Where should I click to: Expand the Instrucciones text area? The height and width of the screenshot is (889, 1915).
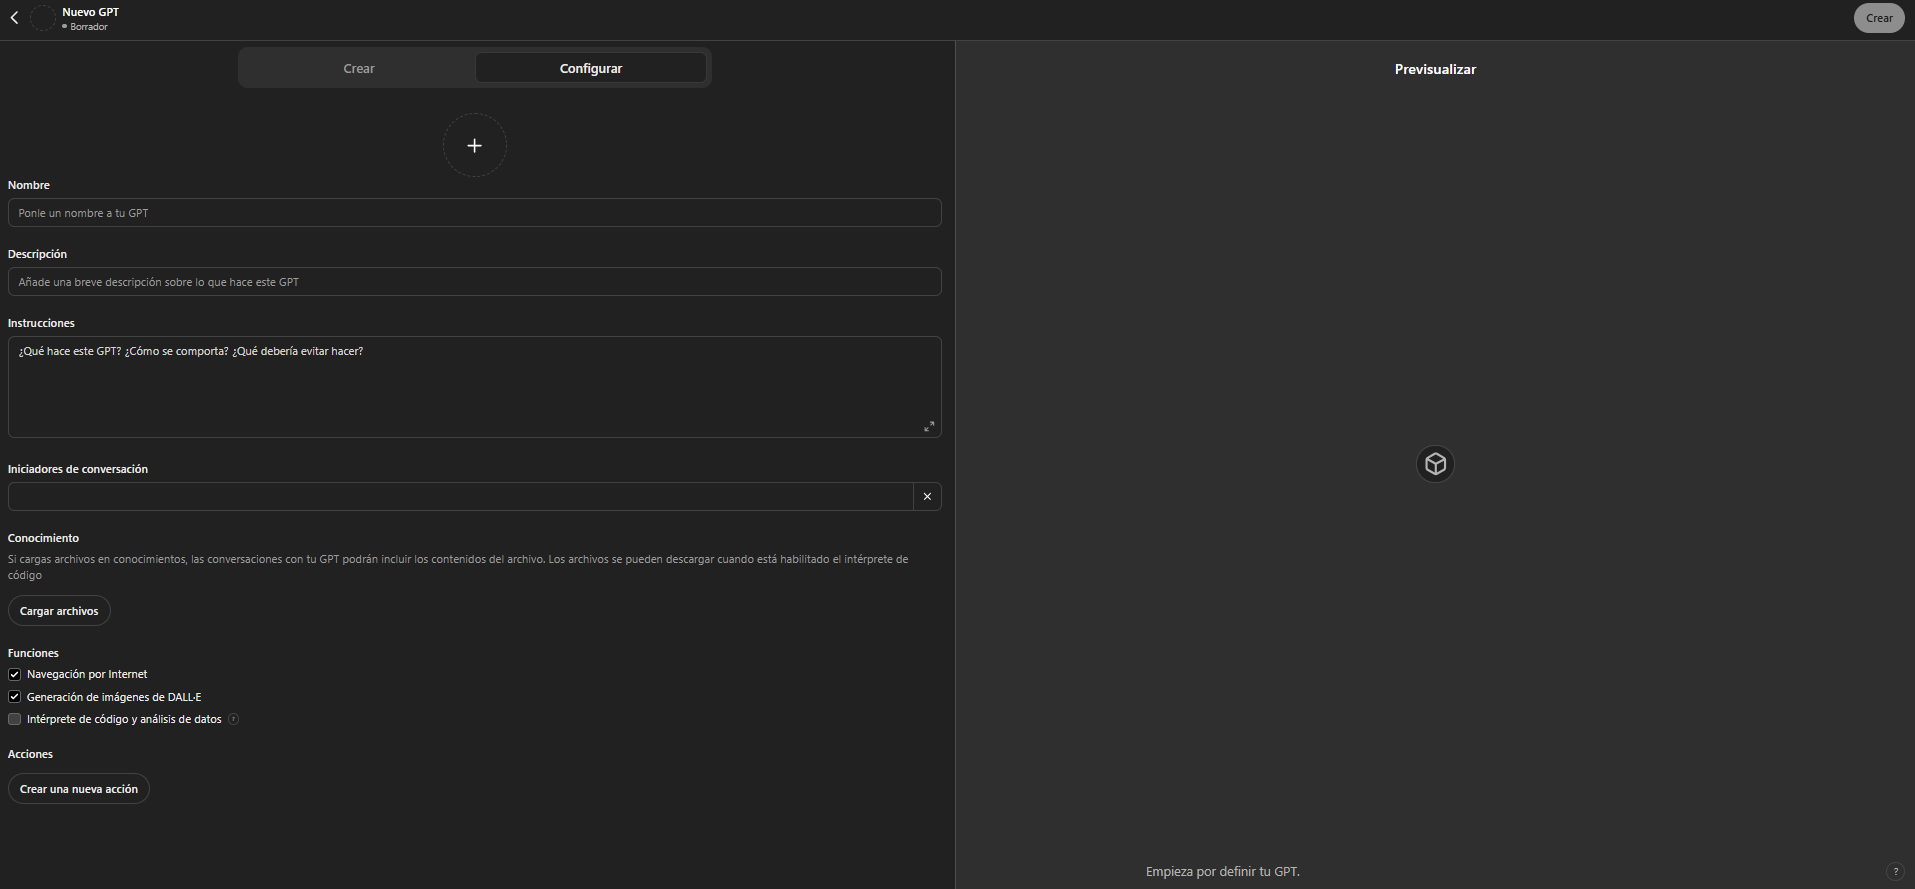(x=929, y=426)
